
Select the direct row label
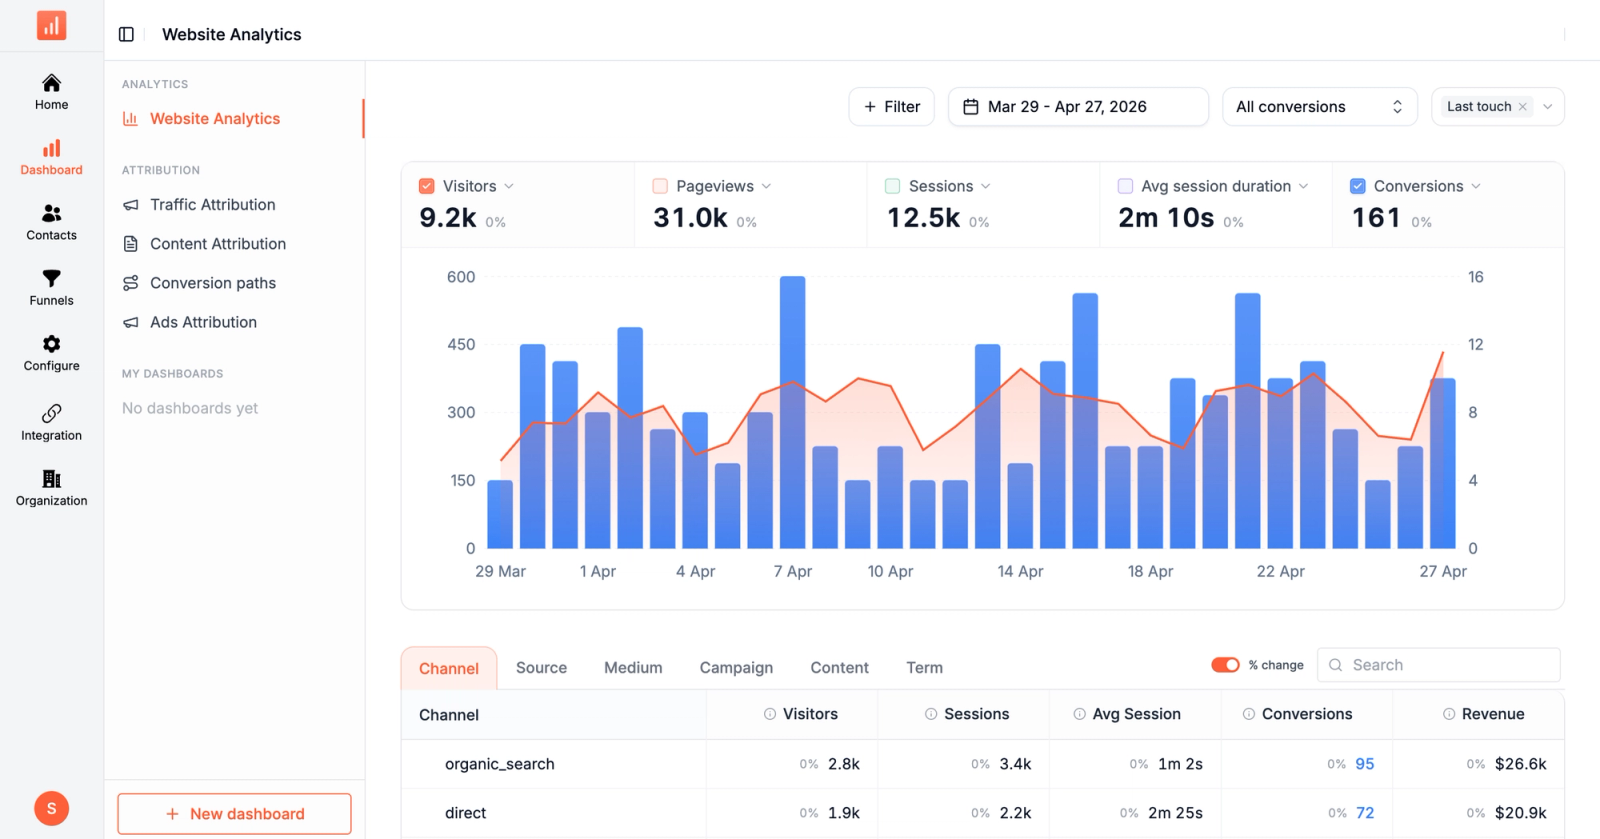pyautogui.click(x=466, y=813)
